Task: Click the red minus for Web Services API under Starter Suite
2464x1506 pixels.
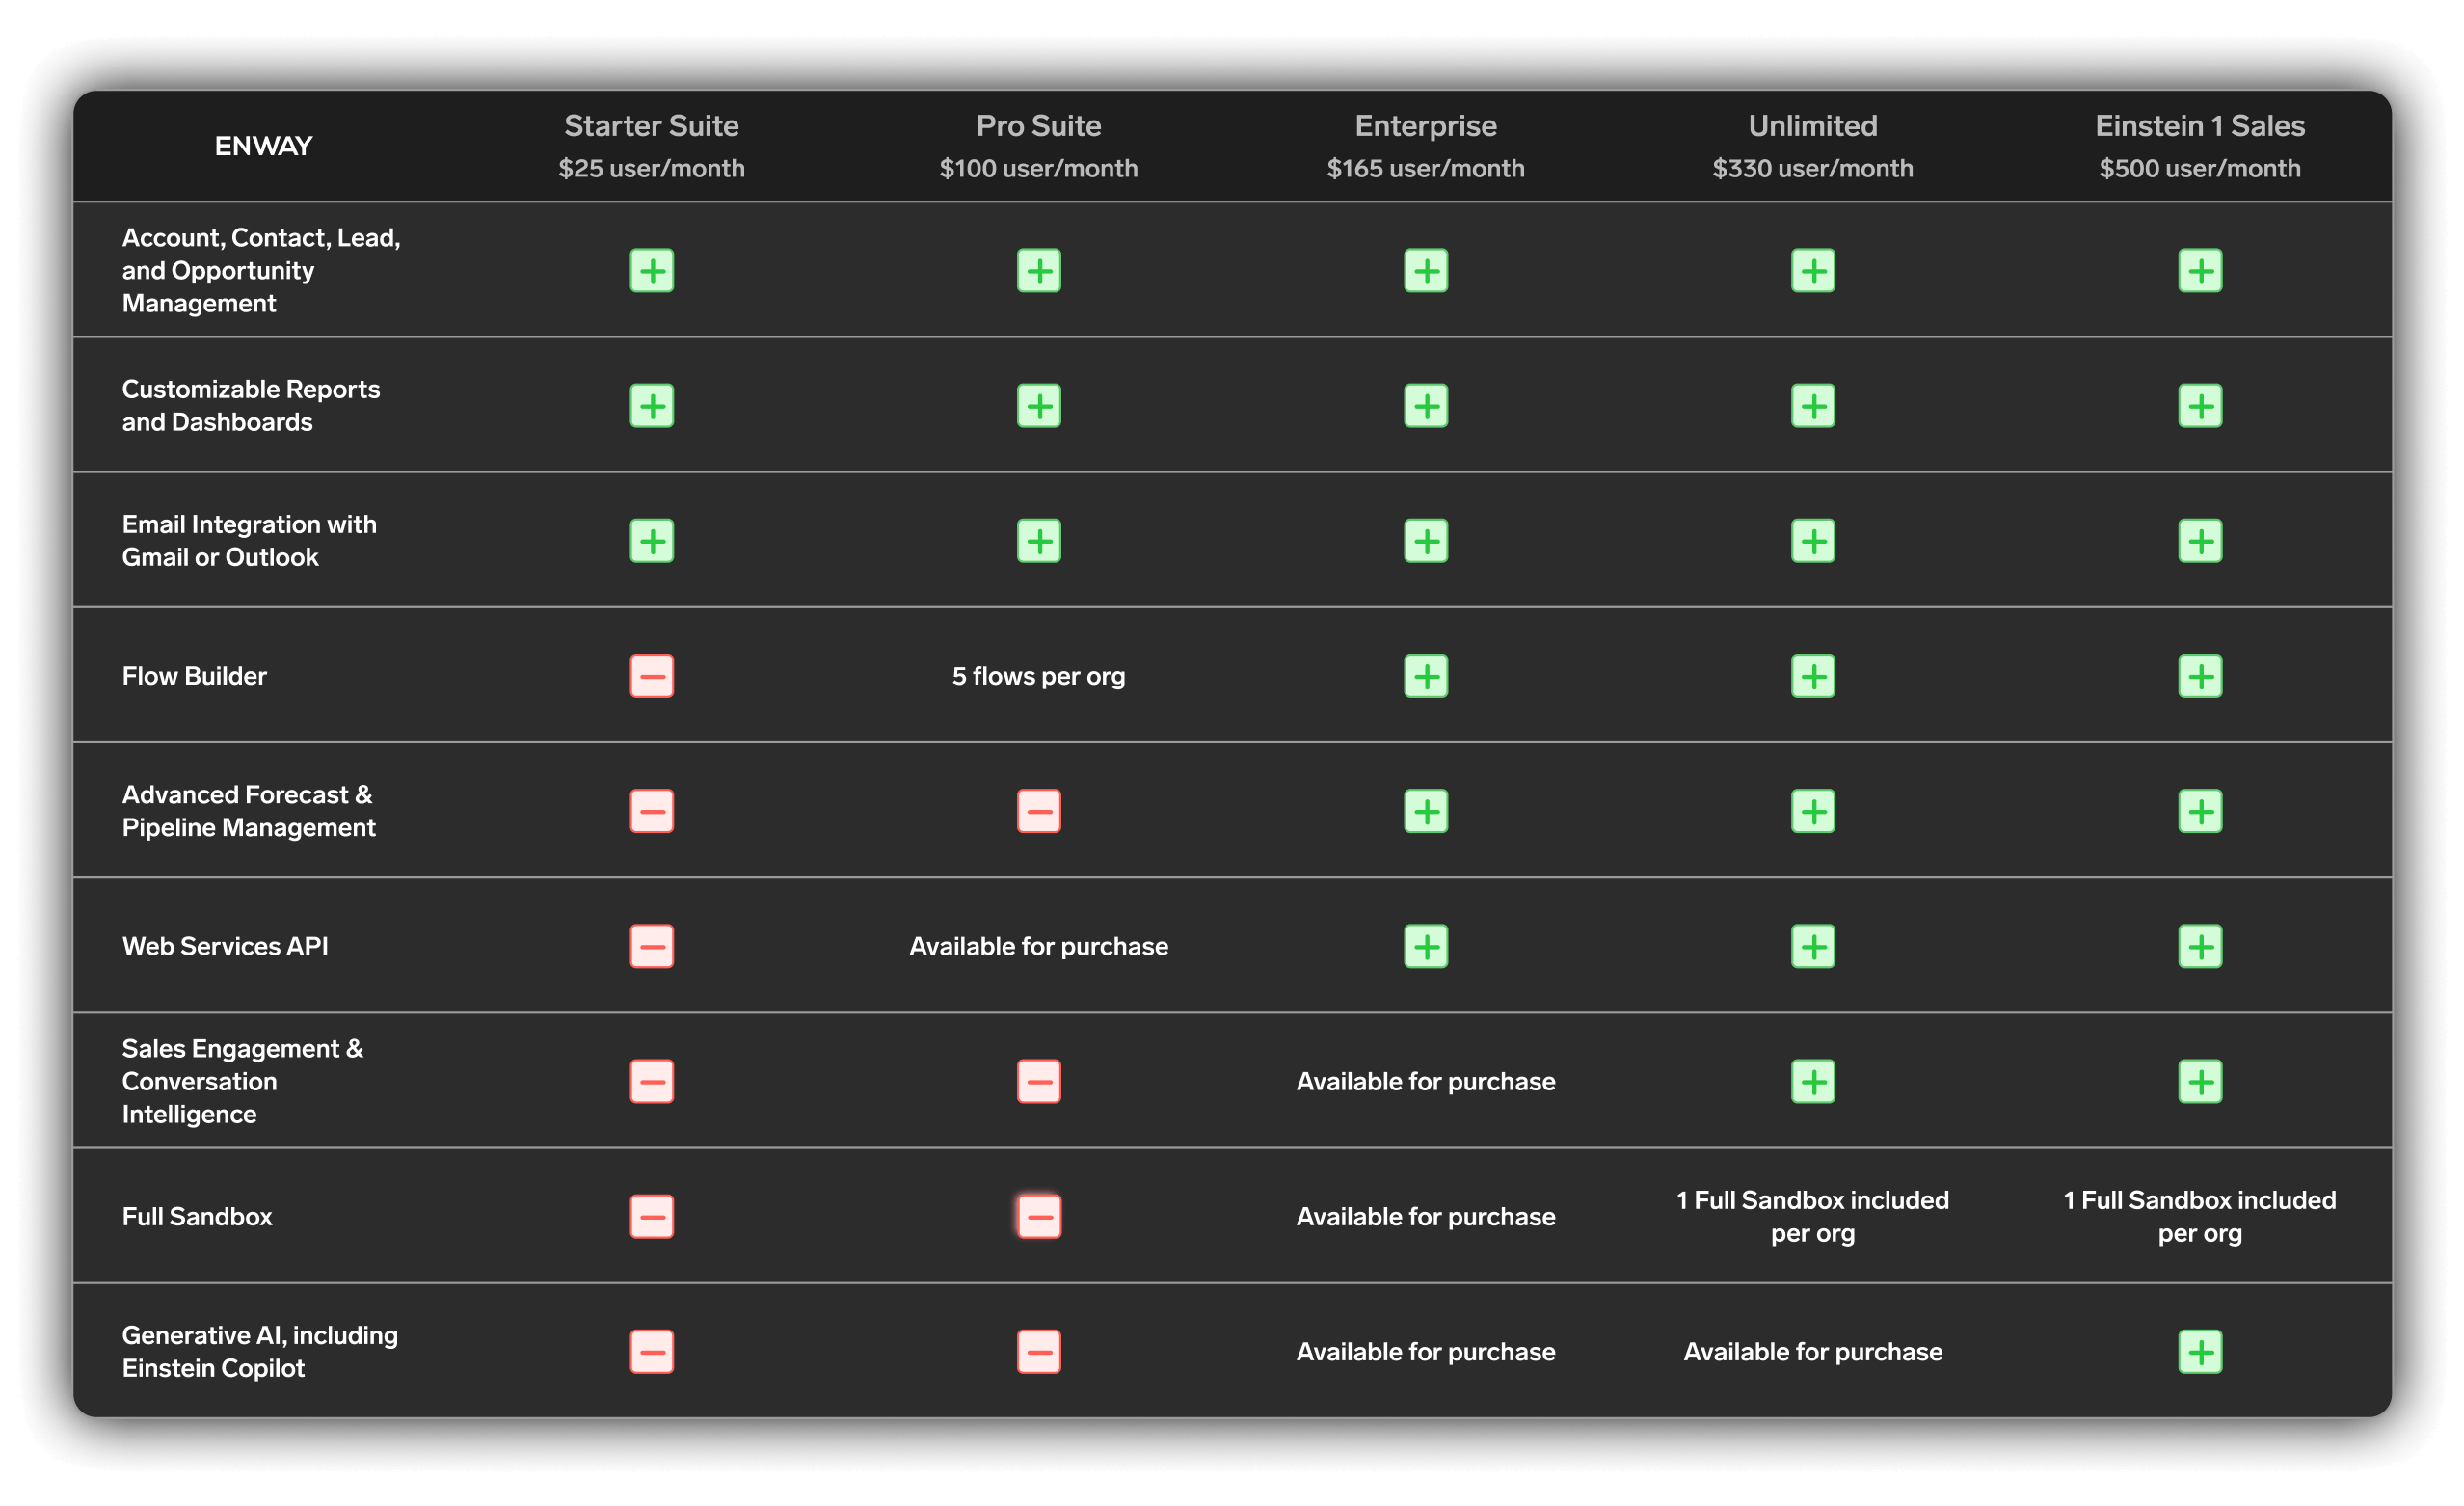Action: point(652,946)
